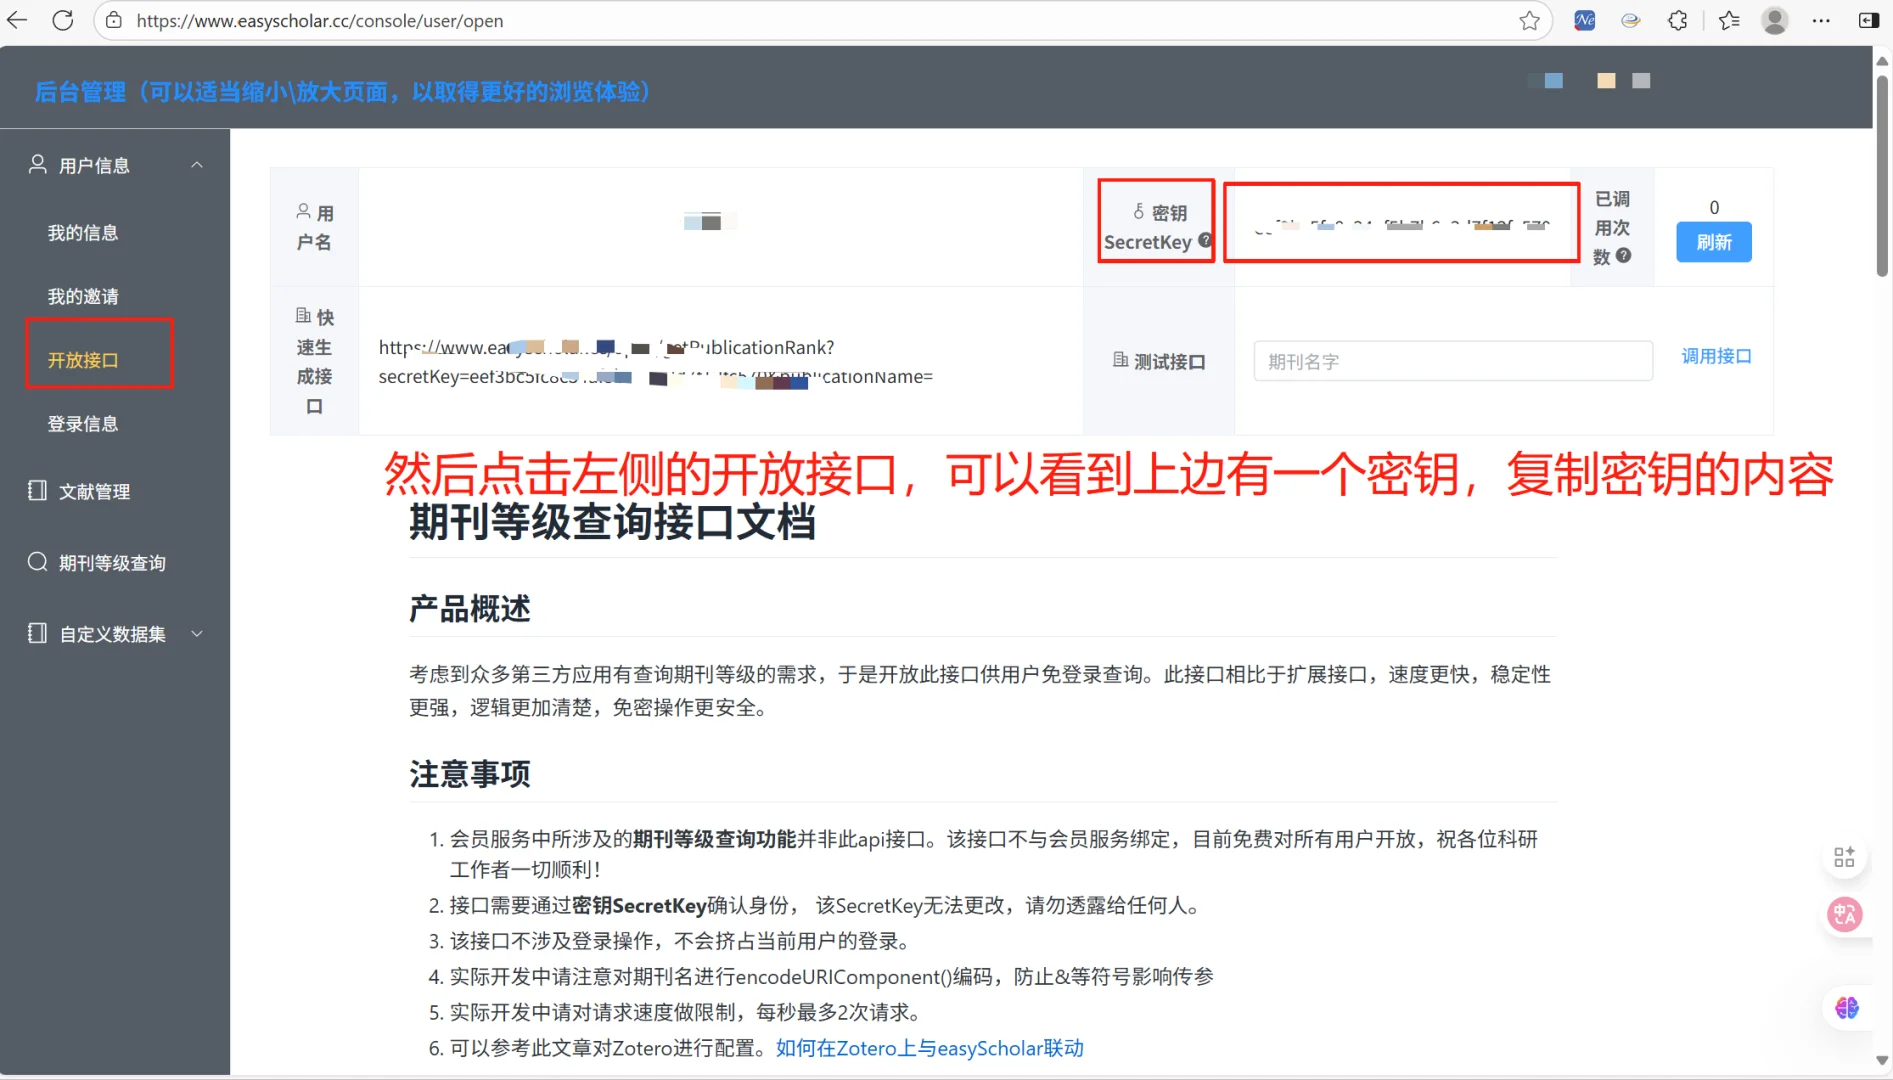Click the floating brain assistant icon

(x=1848, y=1008)
